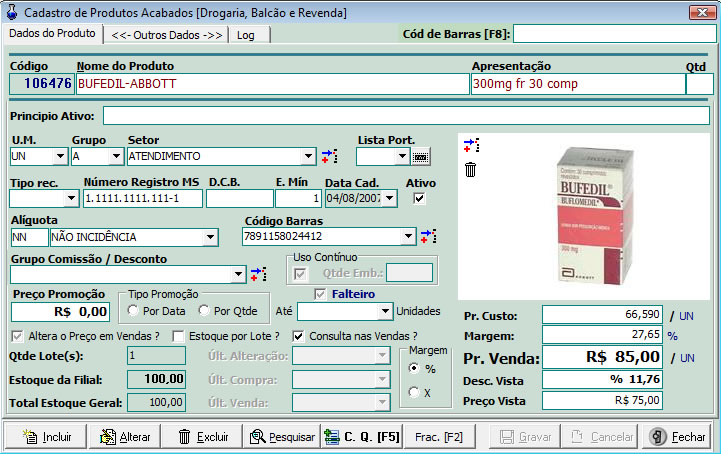
Task: Click the add image icon above trash can
Action: 471,145
